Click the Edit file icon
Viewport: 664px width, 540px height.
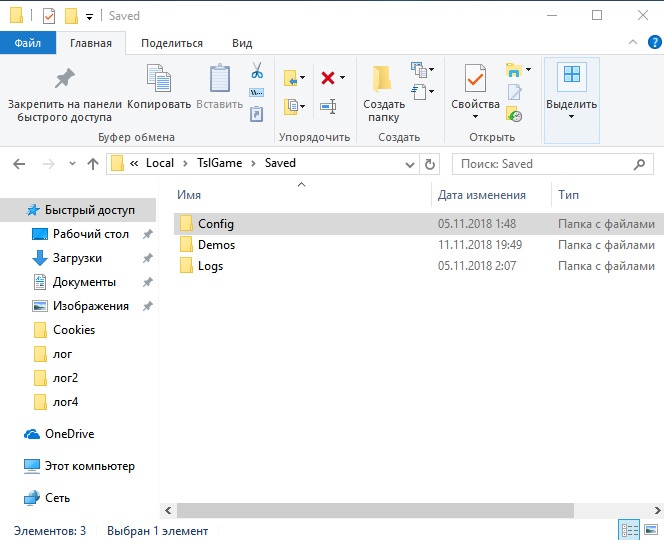[515, 92]
